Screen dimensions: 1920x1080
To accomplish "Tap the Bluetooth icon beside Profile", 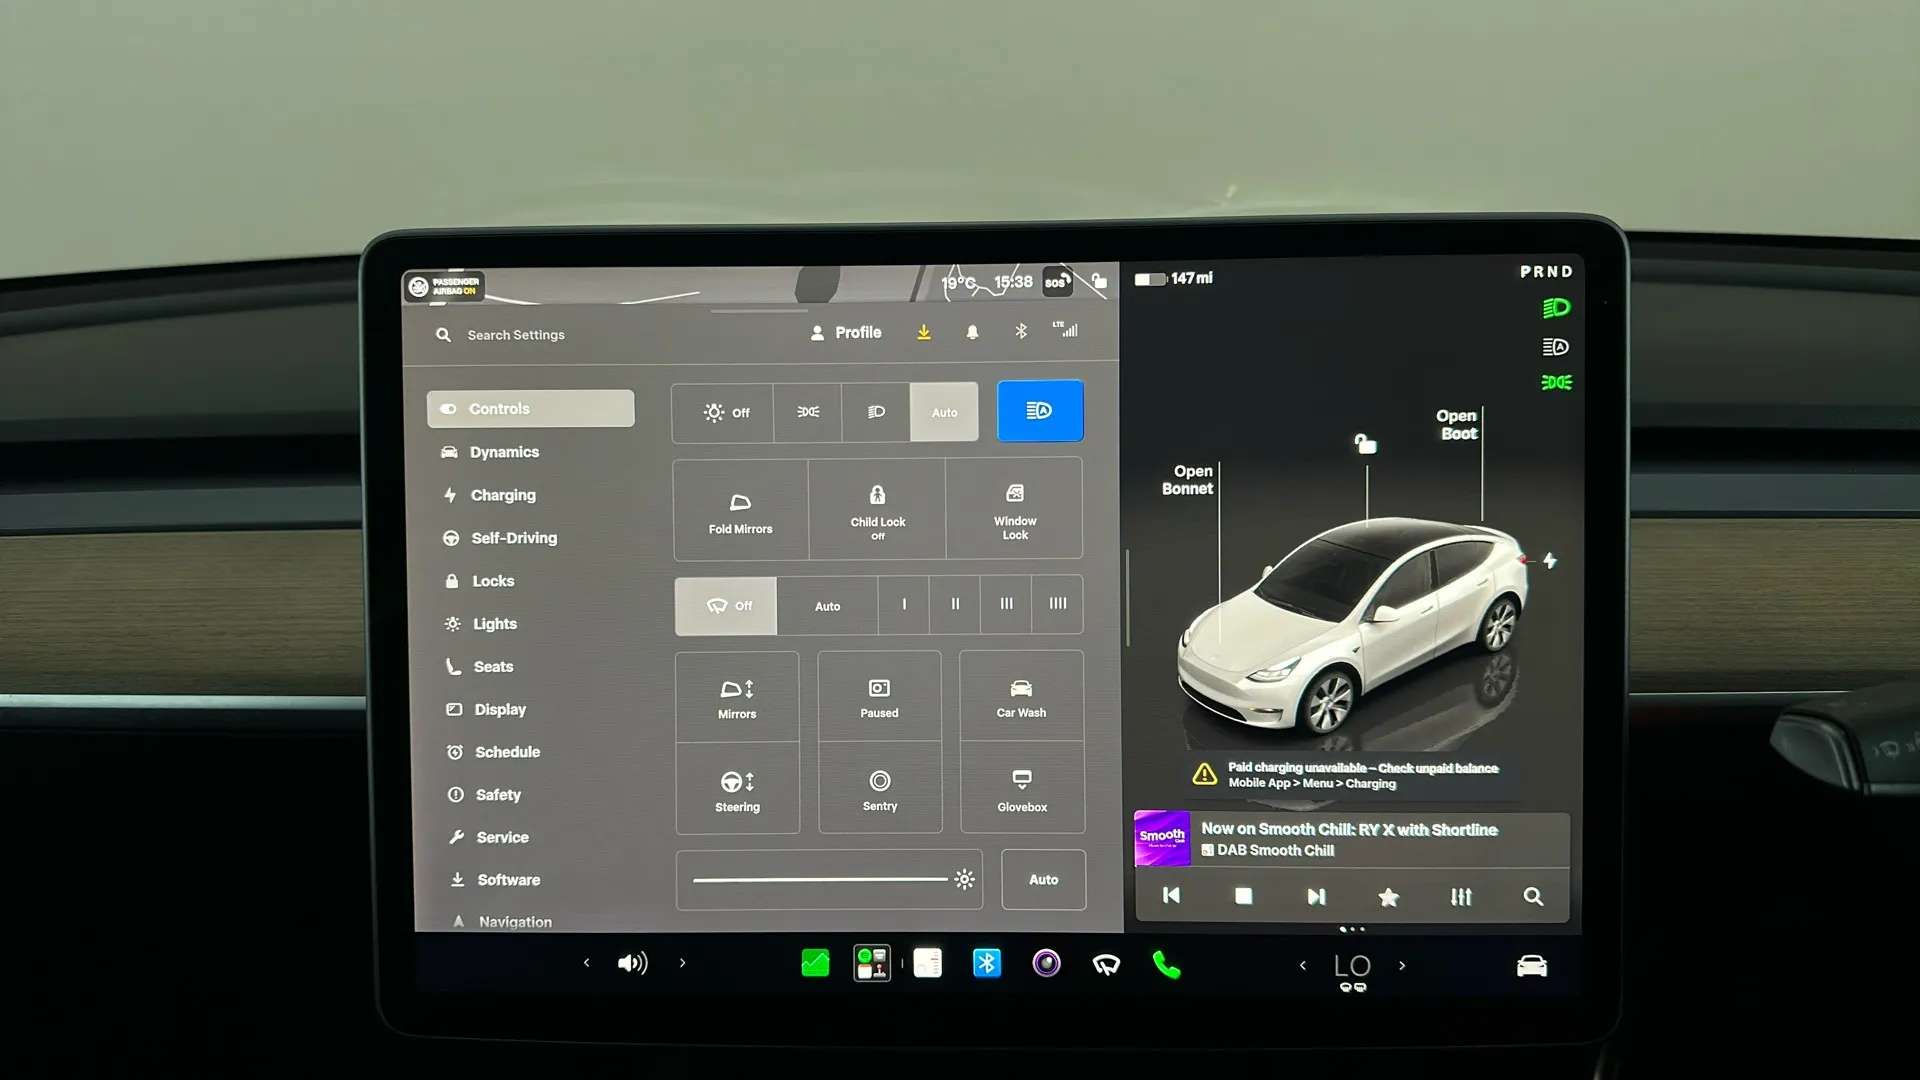I will [x=1020, y=331].
